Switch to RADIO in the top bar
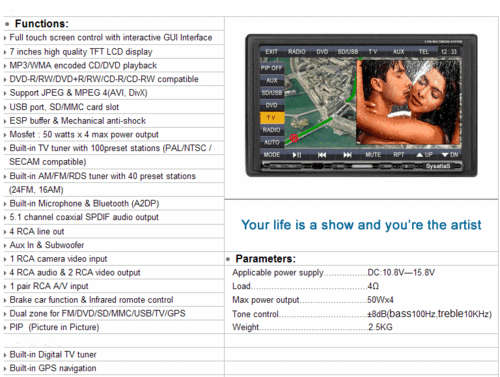This screenshot has width=500, height=377. (x=296, y=52)
